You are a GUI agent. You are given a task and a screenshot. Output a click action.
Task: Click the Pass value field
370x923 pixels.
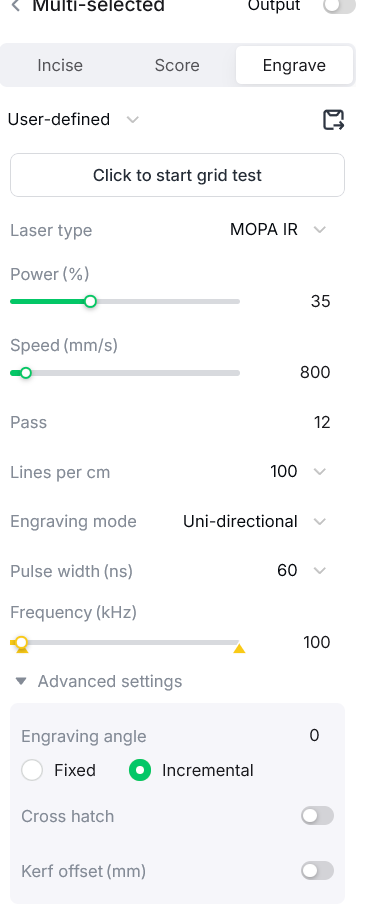coord(322,423)
